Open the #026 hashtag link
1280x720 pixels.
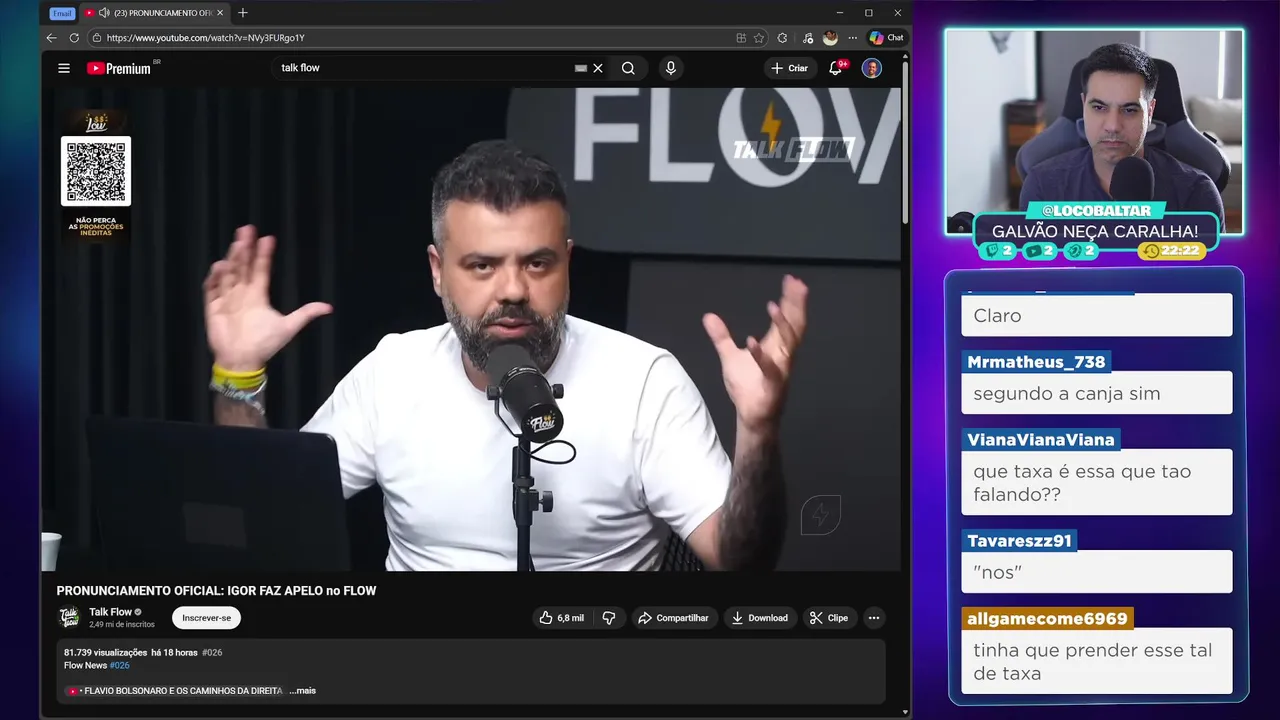point(119,665)
